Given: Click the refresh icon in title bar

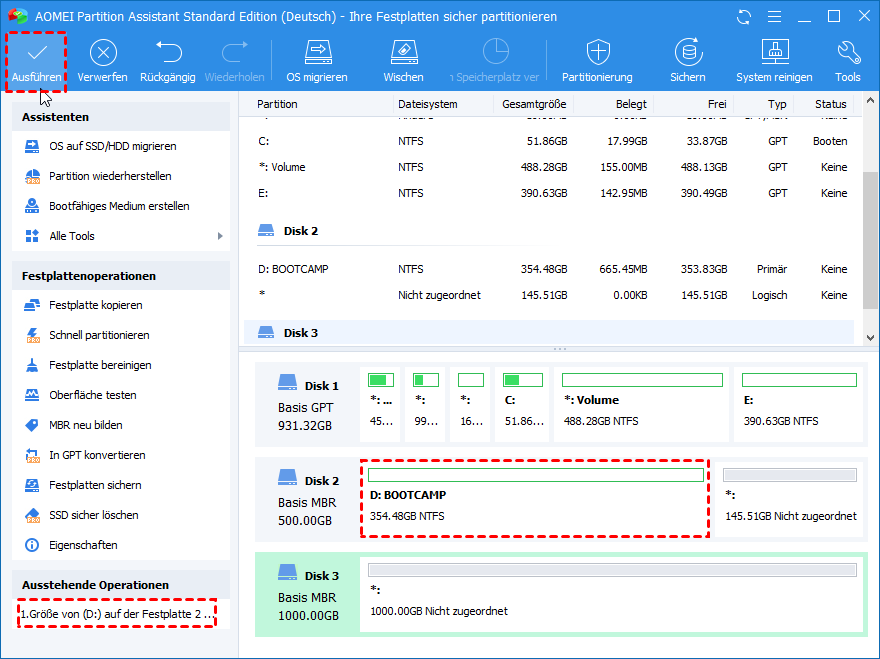Looking at the screenshot, I should click(743, 17).
